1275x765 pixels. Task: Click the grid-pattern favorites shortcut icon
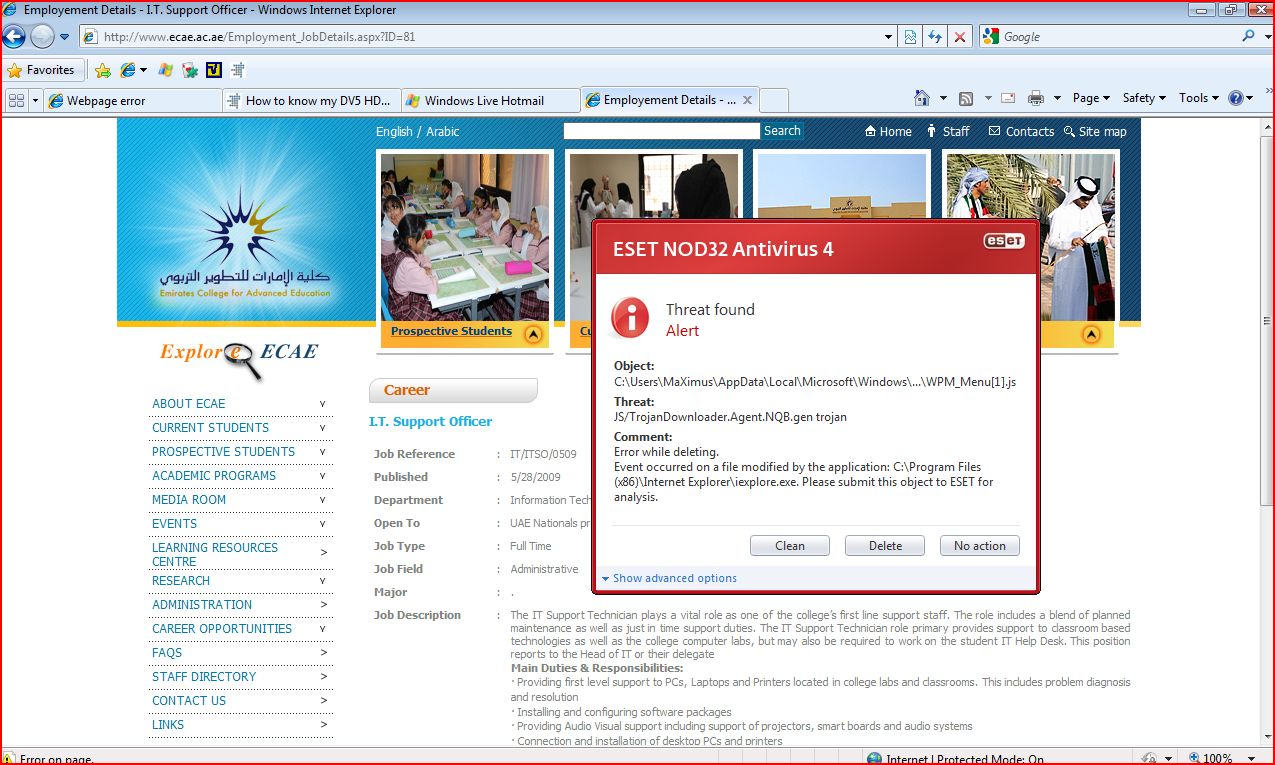click(237, 70)
